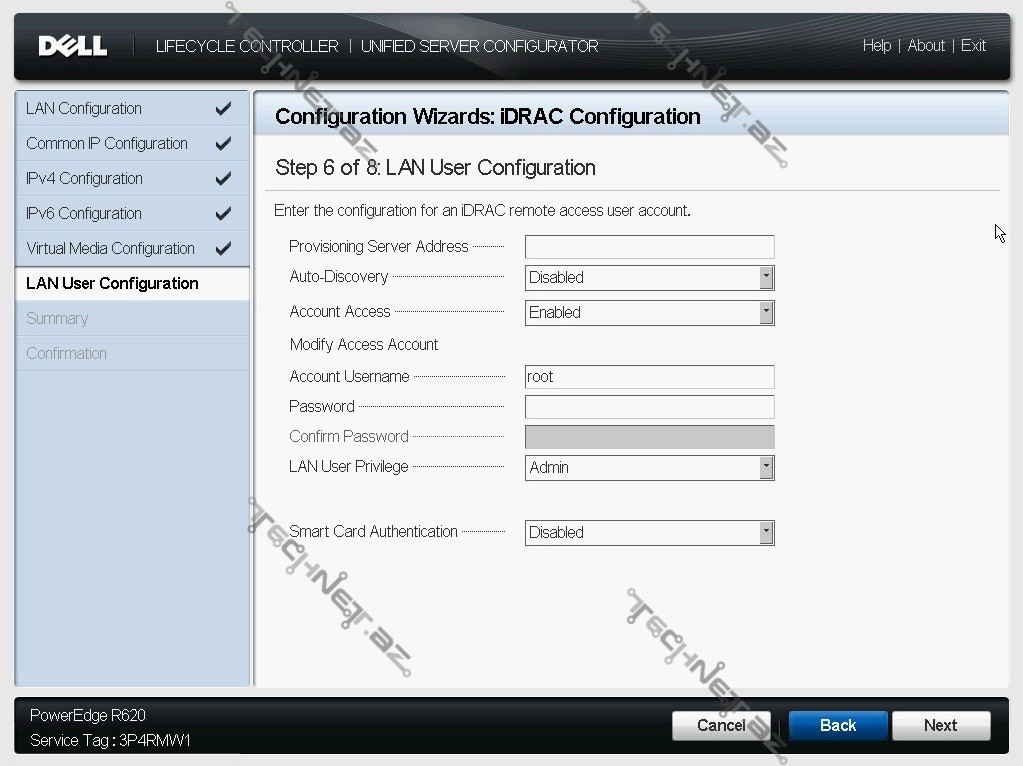
Task: Open the About link in header
Action: tap(926, 46)
